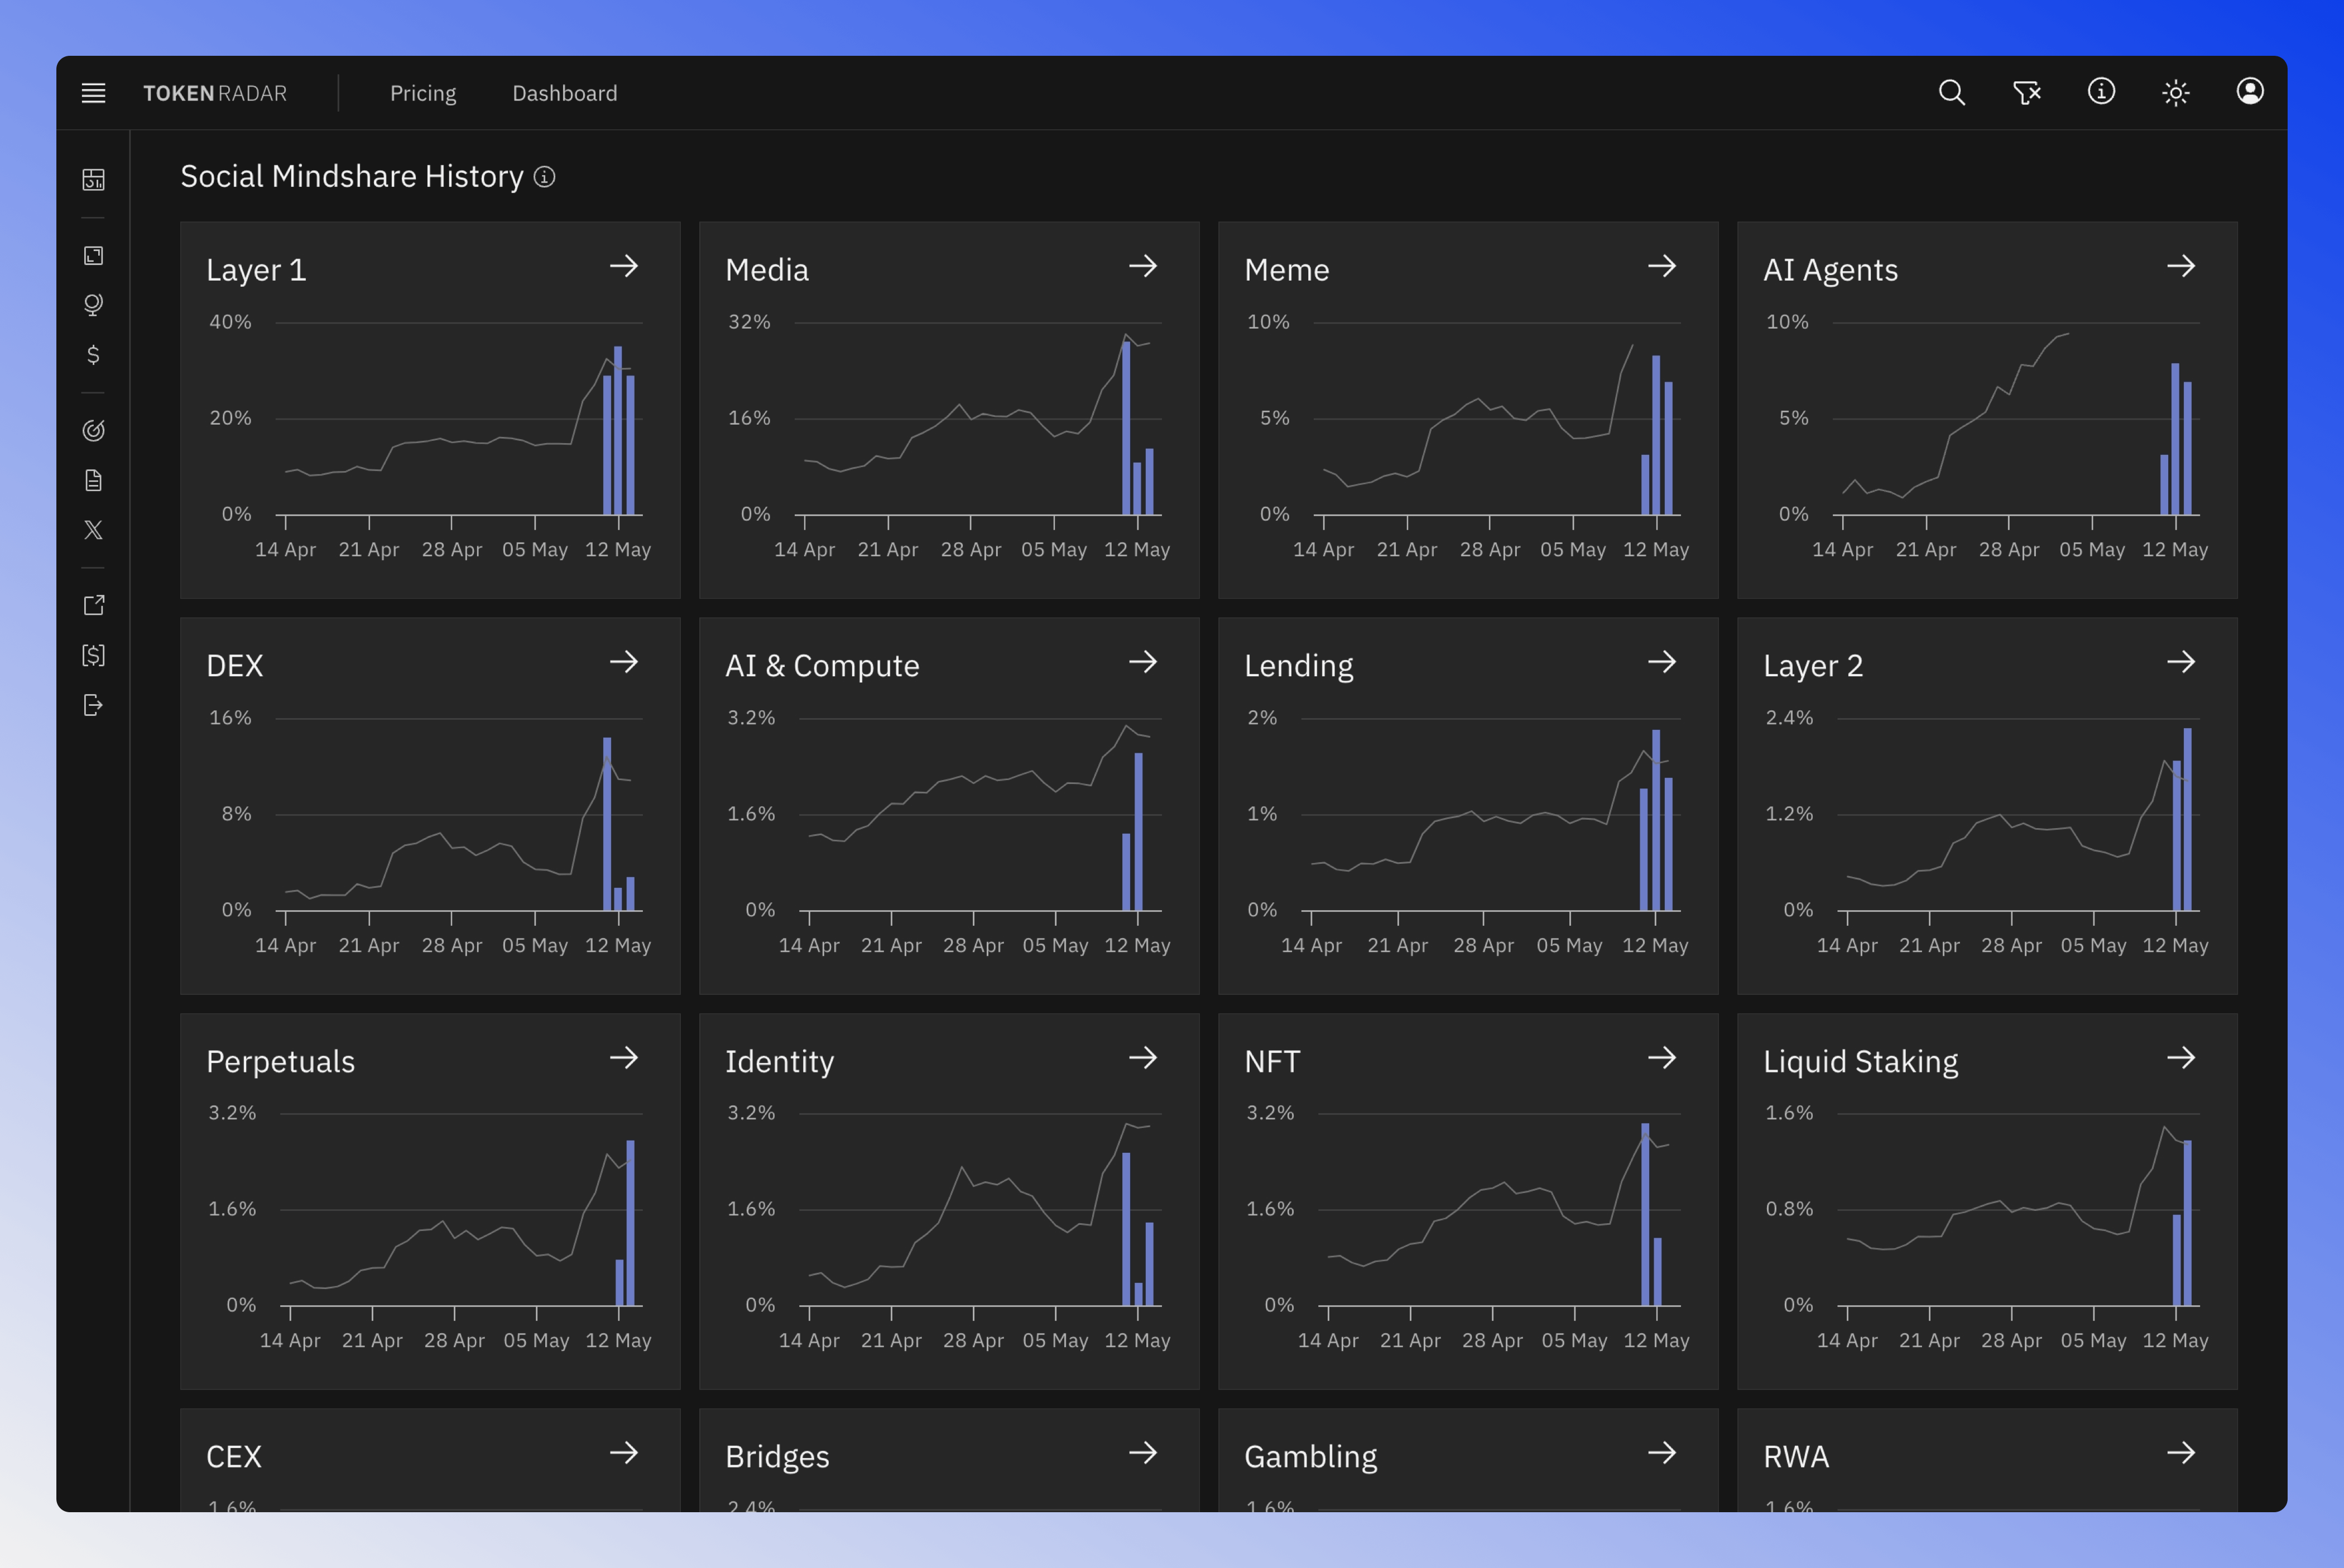The height and width of the screenshot is (1568, 2344).
Task: Click the NFT card title
Action: point(1272,1061)
